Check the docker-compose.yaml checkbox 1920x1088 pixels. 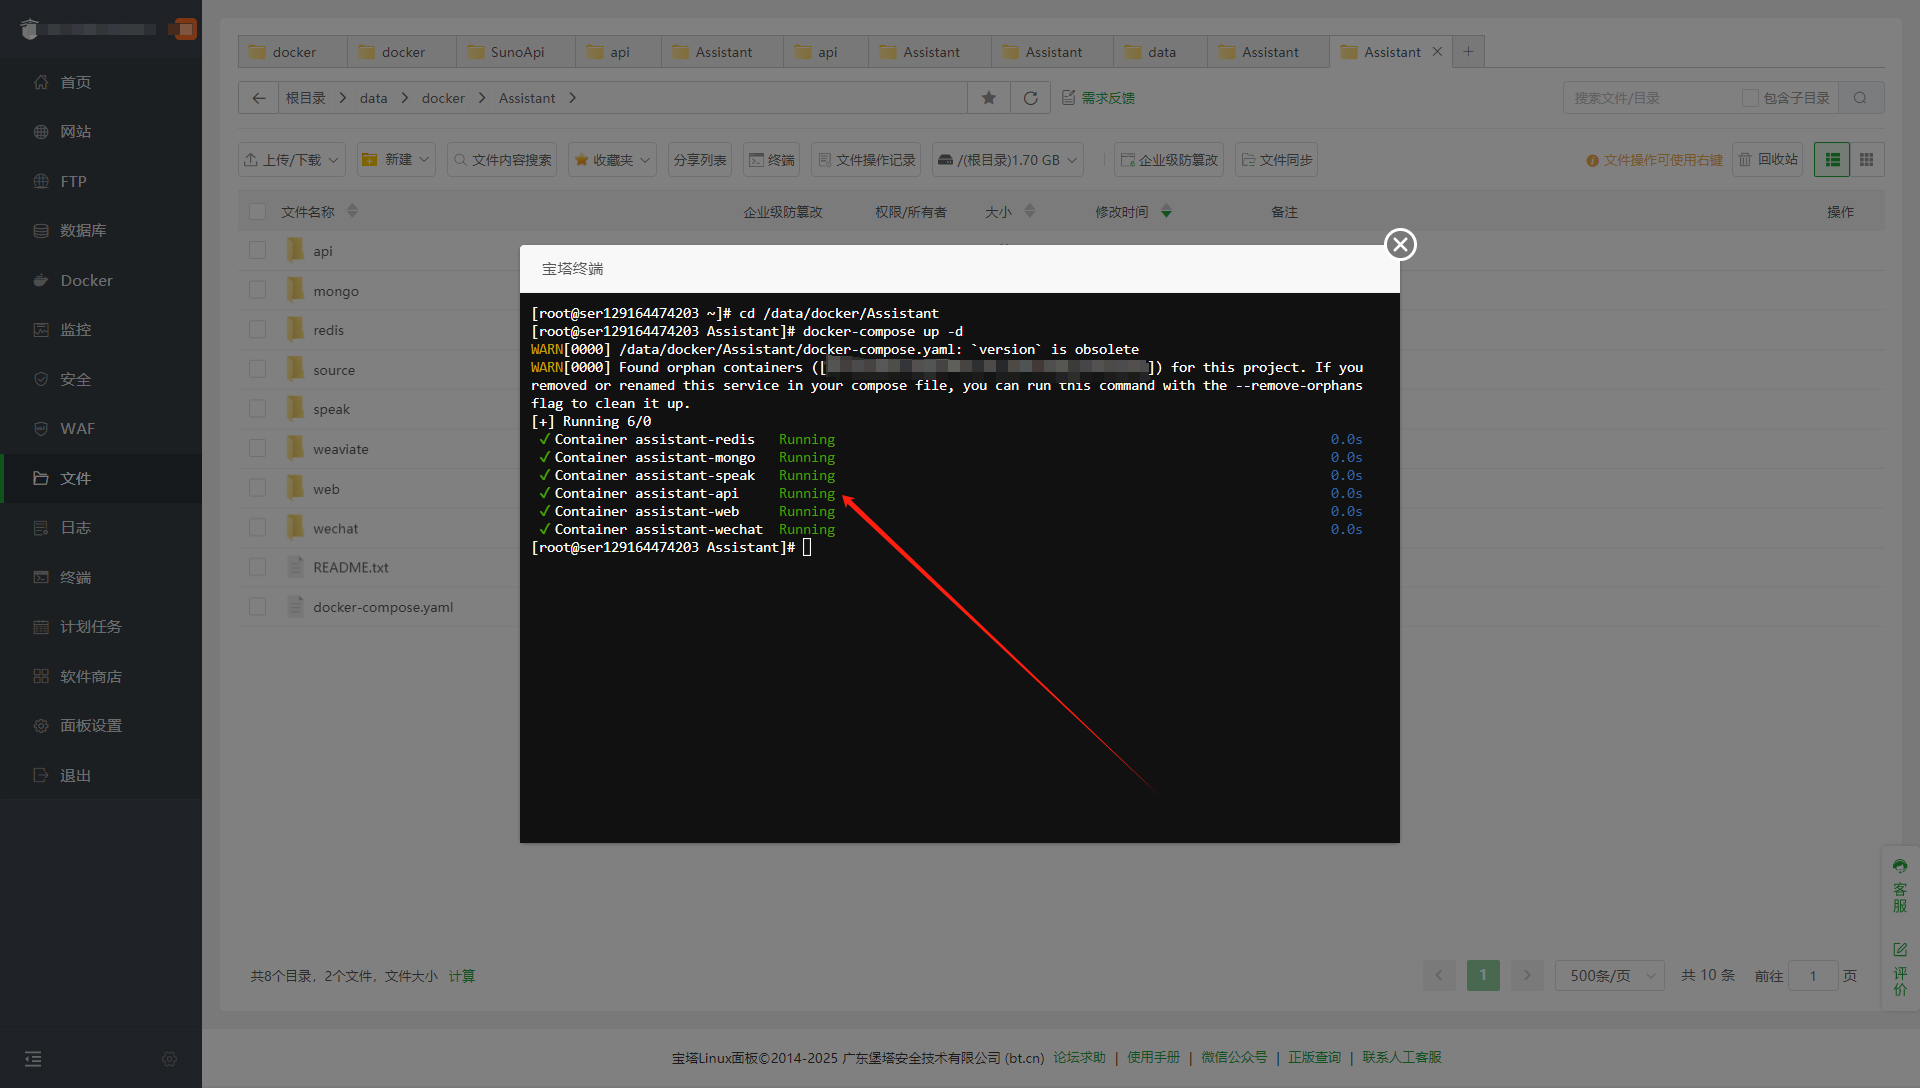[x=257, y=607]
